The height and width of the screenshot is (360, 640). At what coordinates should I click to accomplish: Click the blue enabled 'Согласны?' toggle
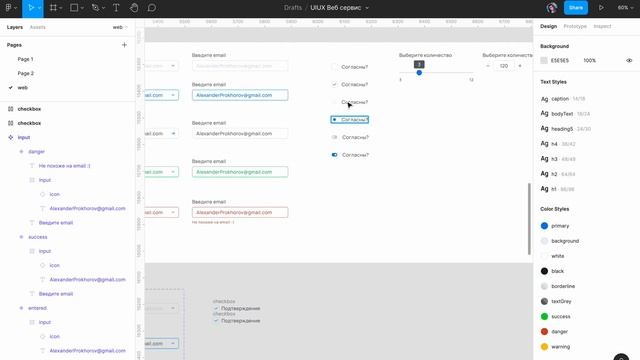coord(334,155)
